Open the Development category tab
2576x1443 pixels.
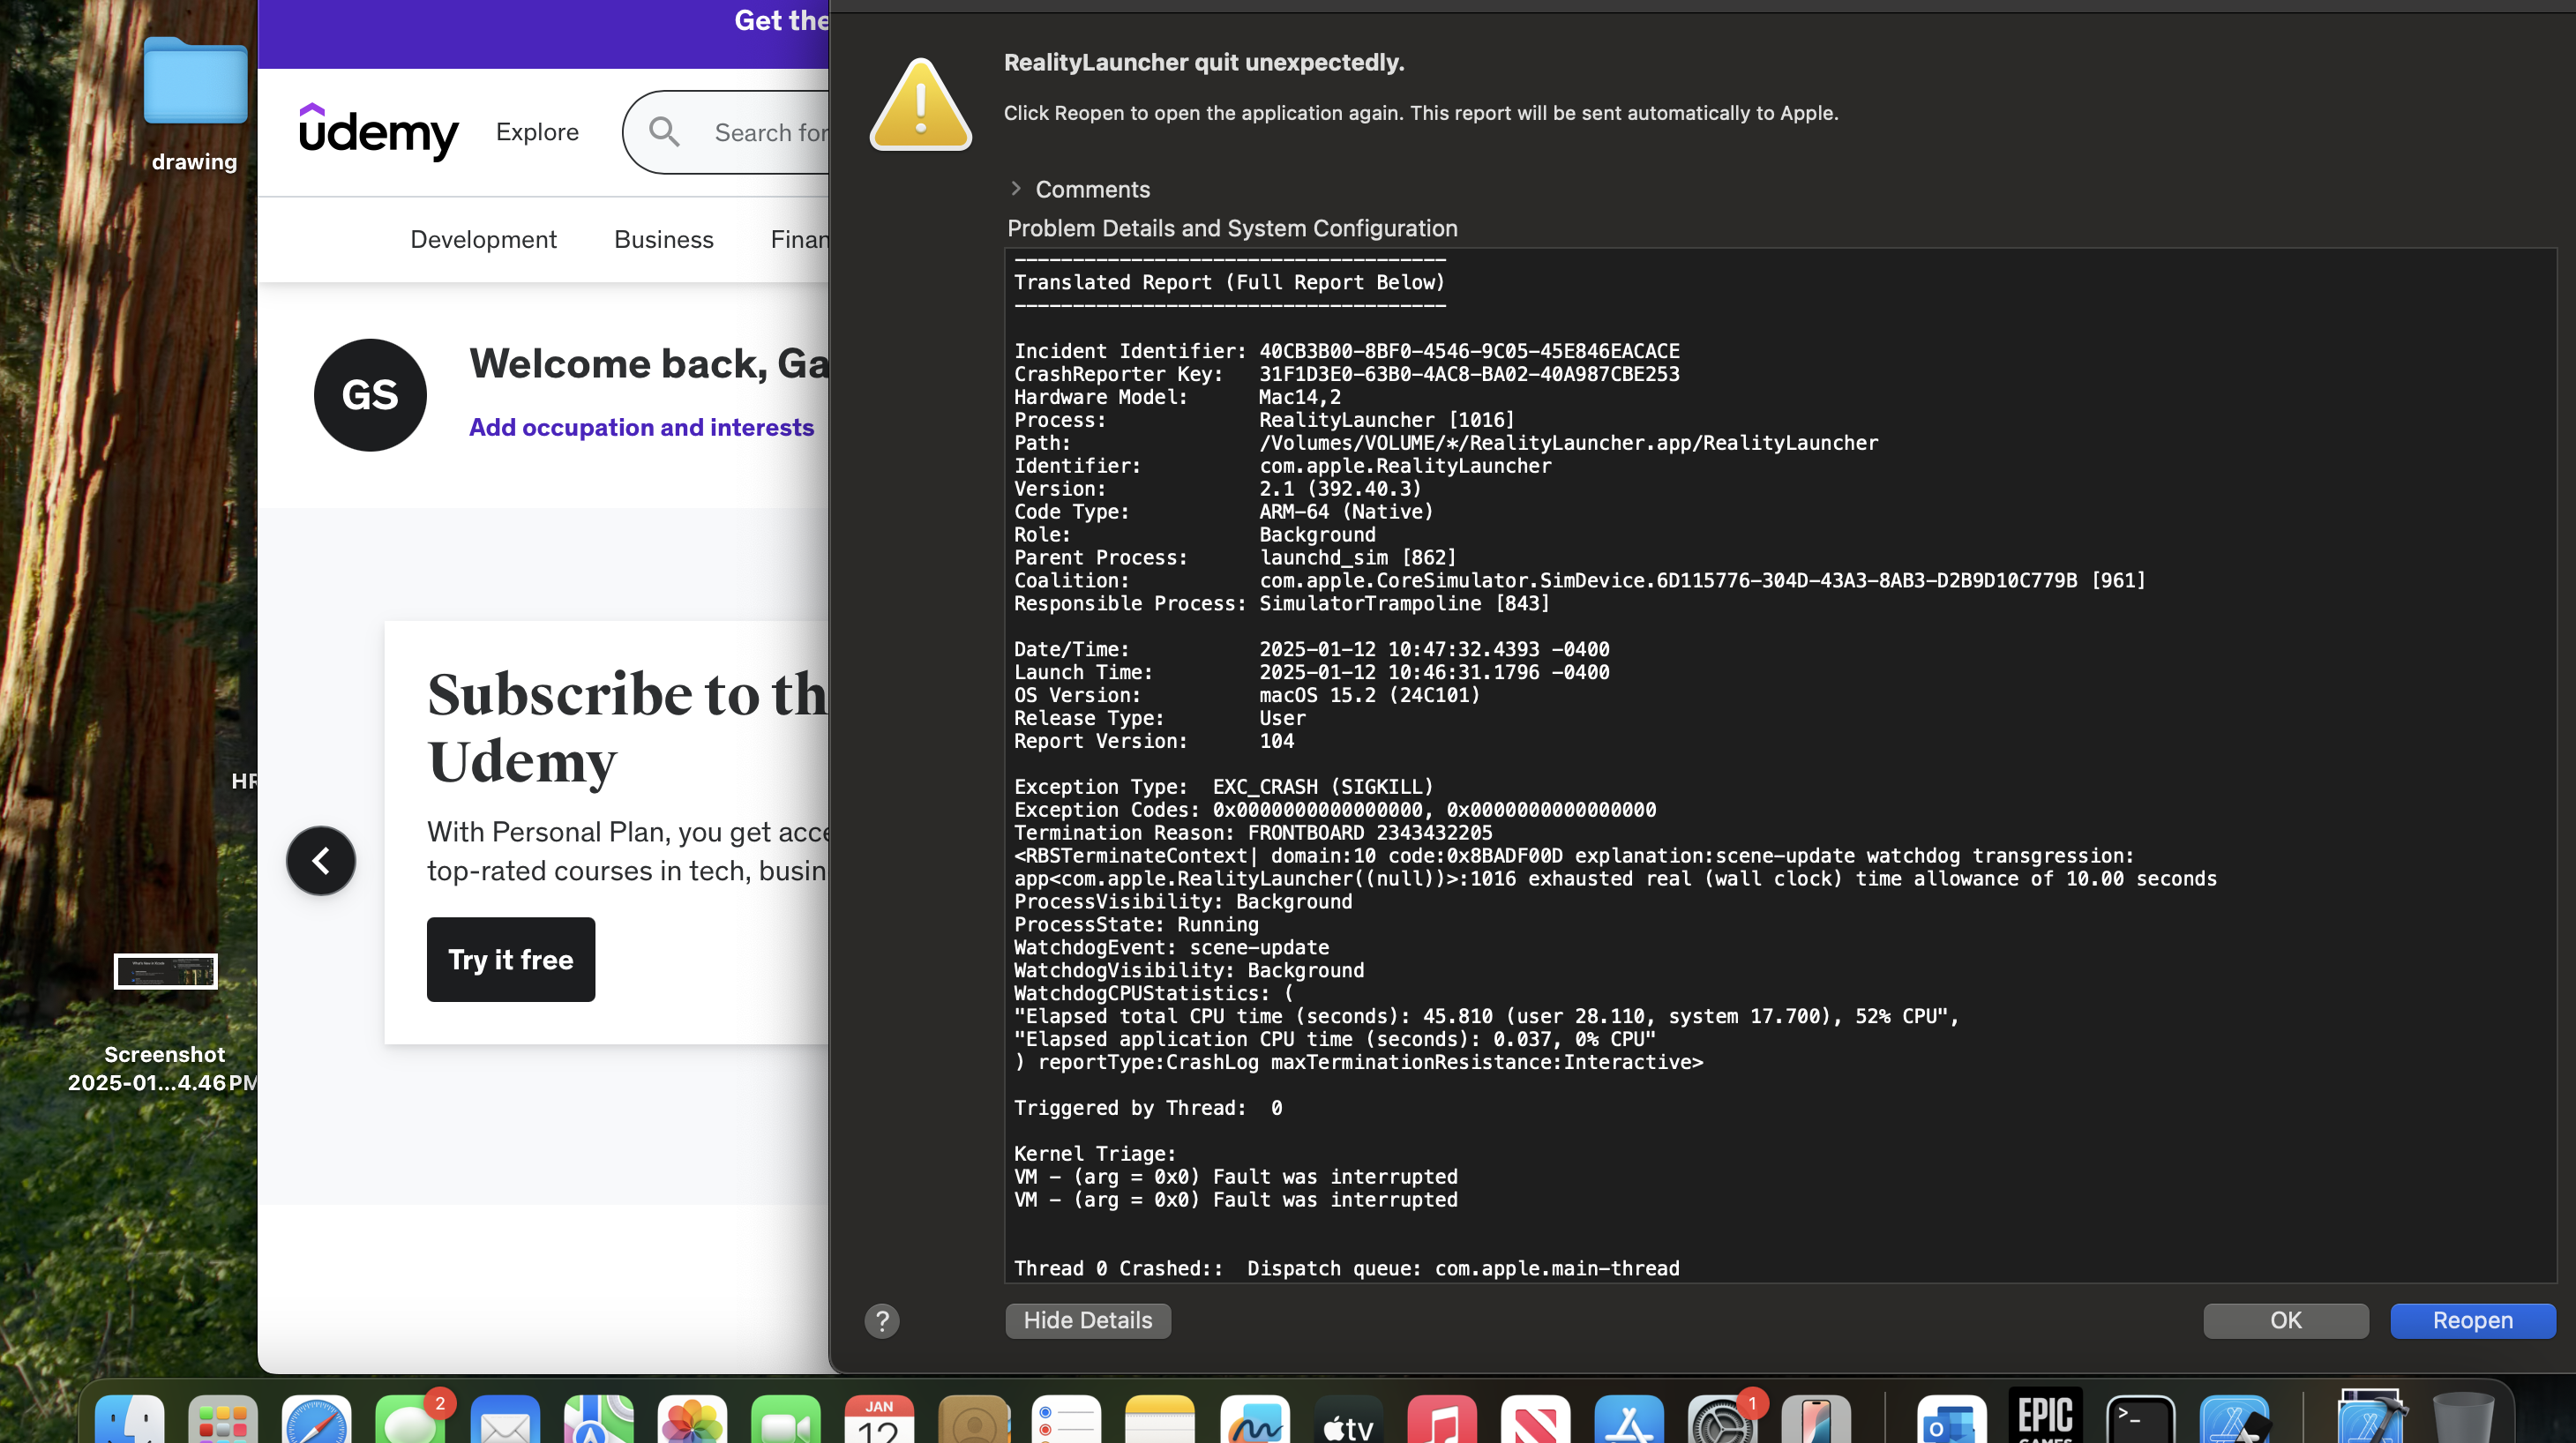483,239
